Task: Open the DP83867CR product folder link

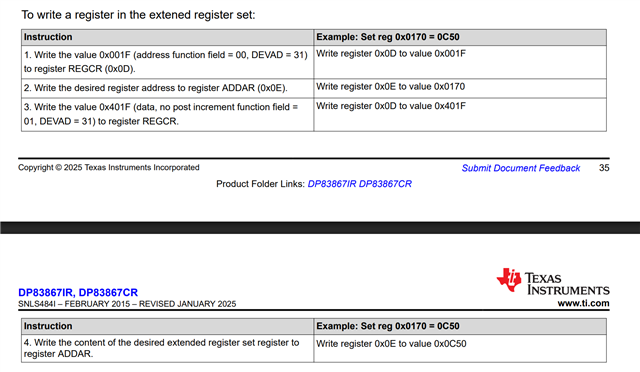Action: (385, 184)
